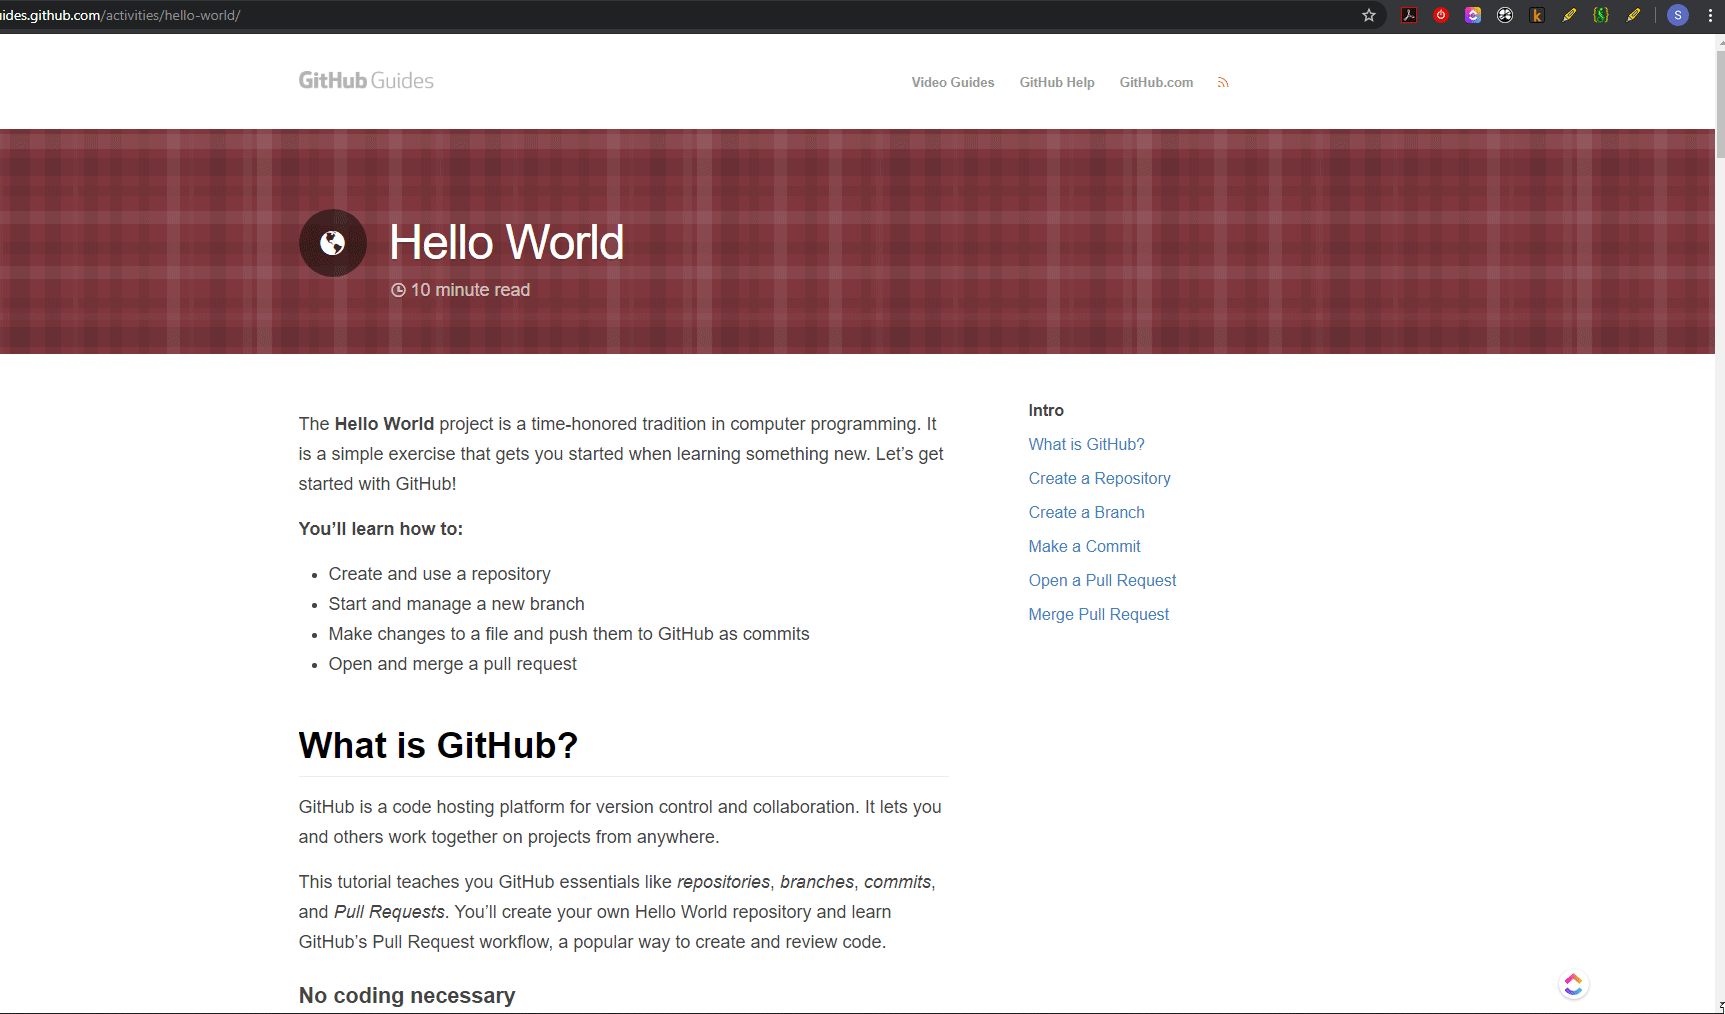Image resolution: width=1725 pixels, height=1014 pixels.
Task: Go to Video Guides in the top navigation
Action: tap(952, 83)
